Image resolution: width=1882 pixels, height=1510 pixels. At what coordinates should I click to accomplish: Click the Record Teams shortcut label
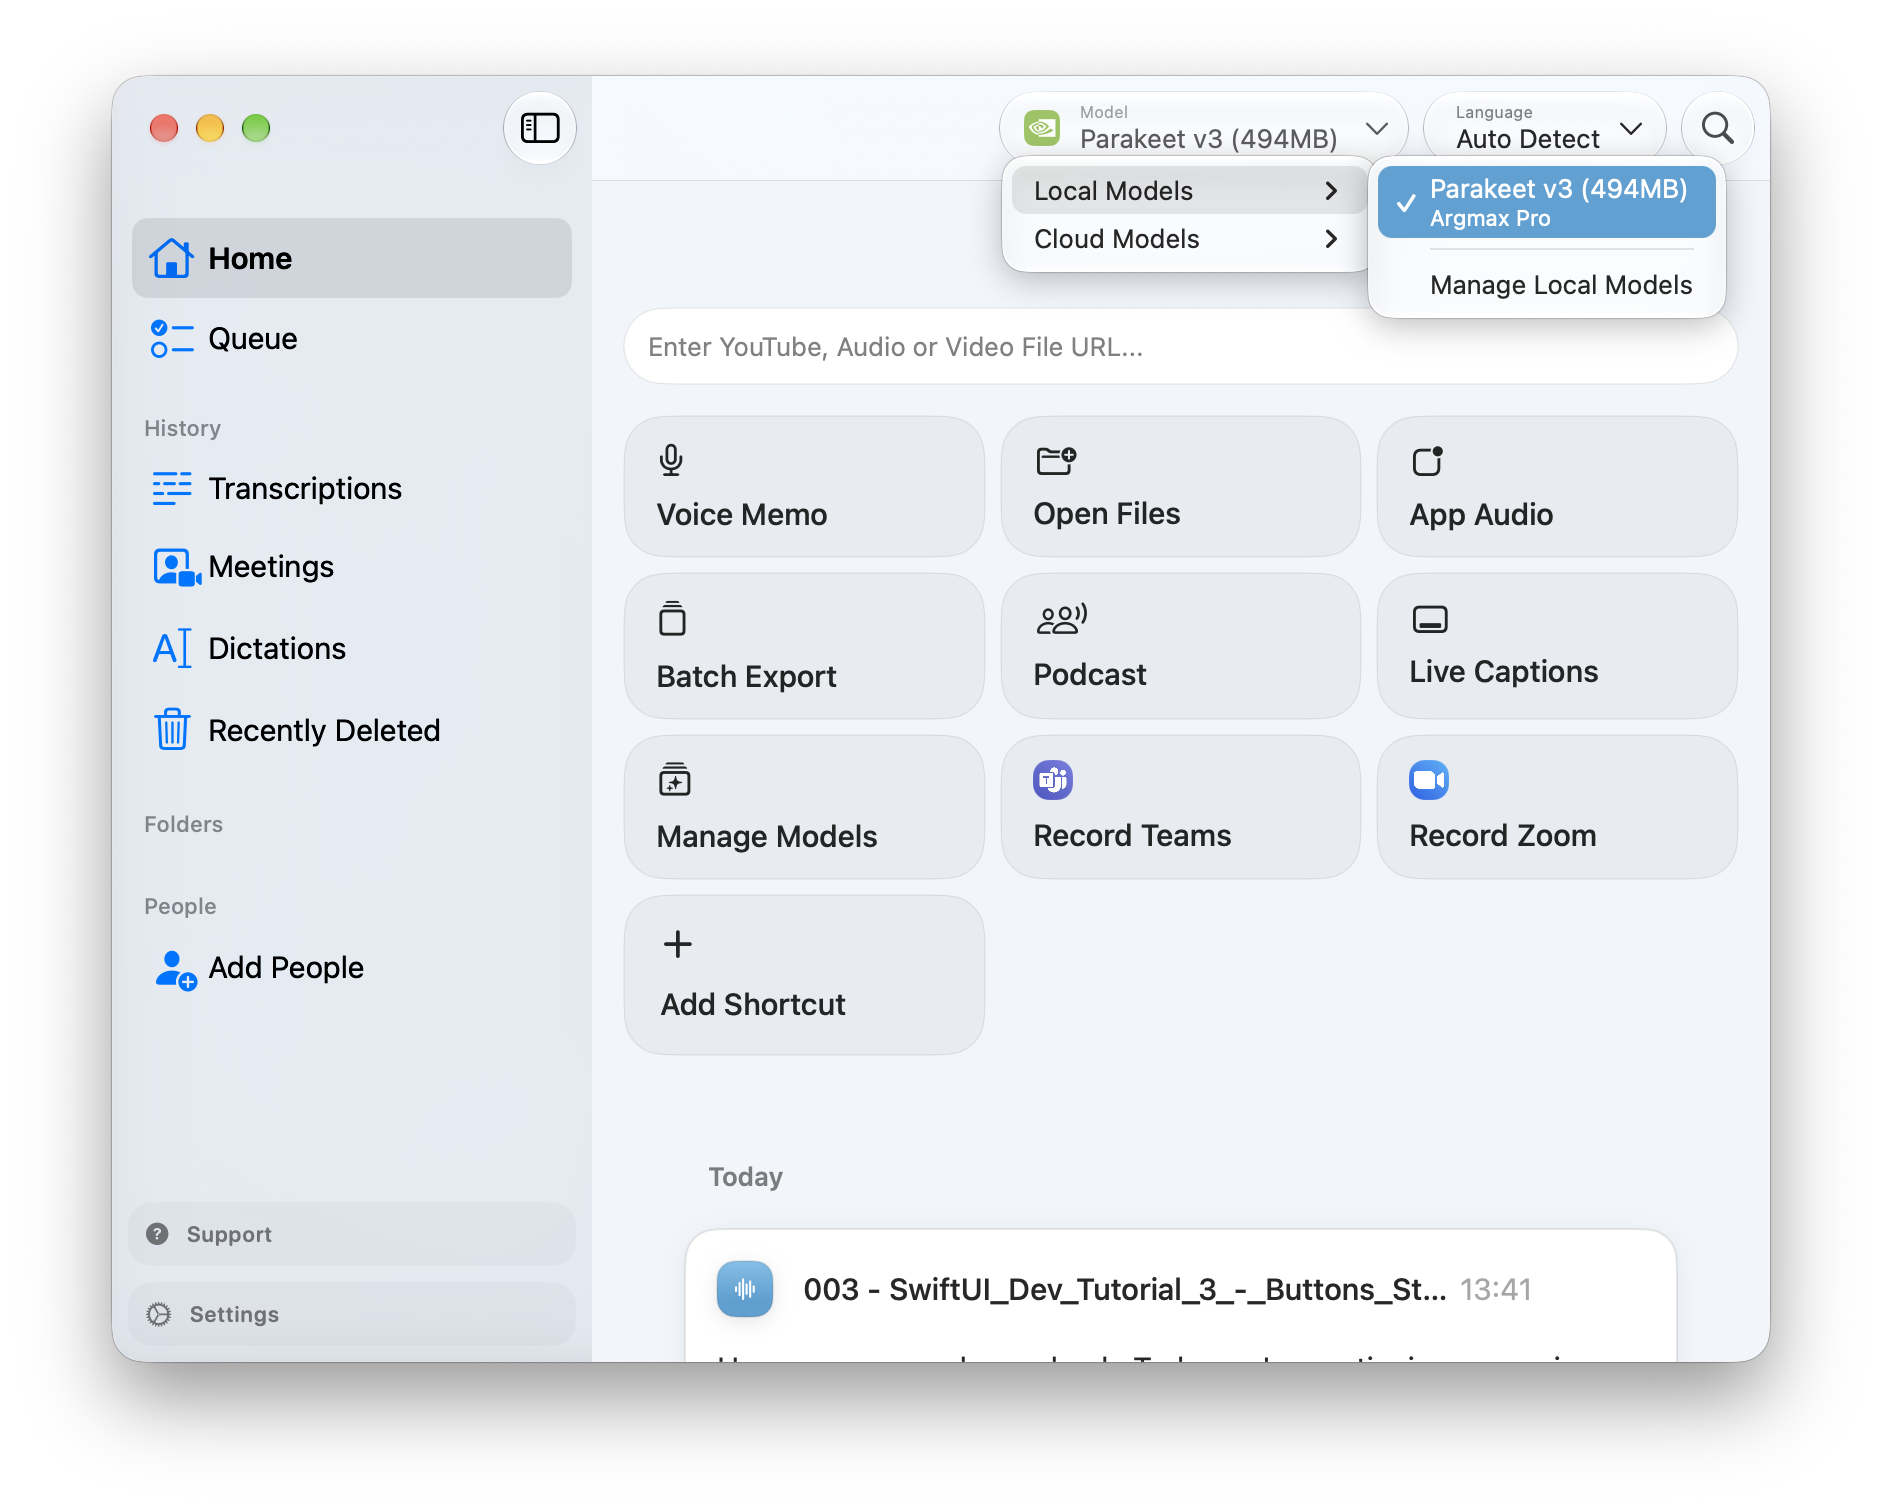pos(1132,836)
